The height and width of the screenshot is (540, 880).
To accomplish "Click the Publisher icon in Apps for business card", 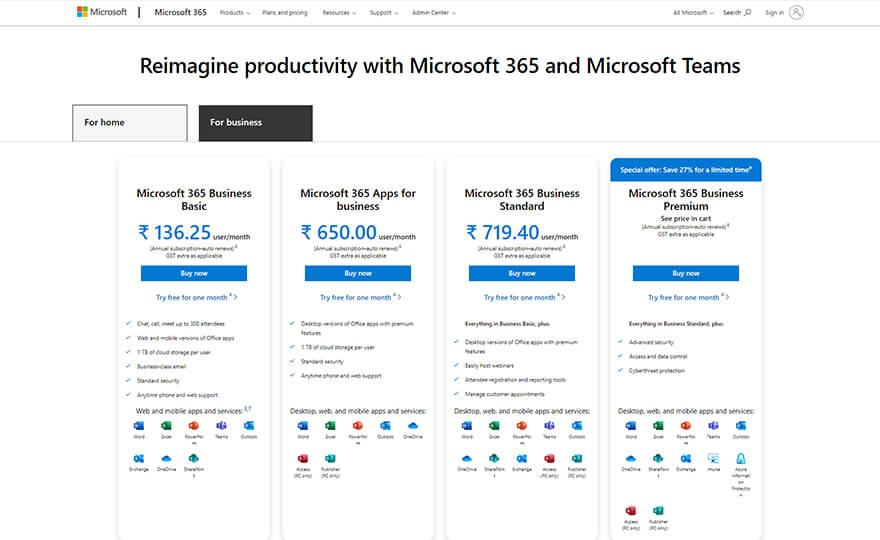I will click(x=330, y=459).
